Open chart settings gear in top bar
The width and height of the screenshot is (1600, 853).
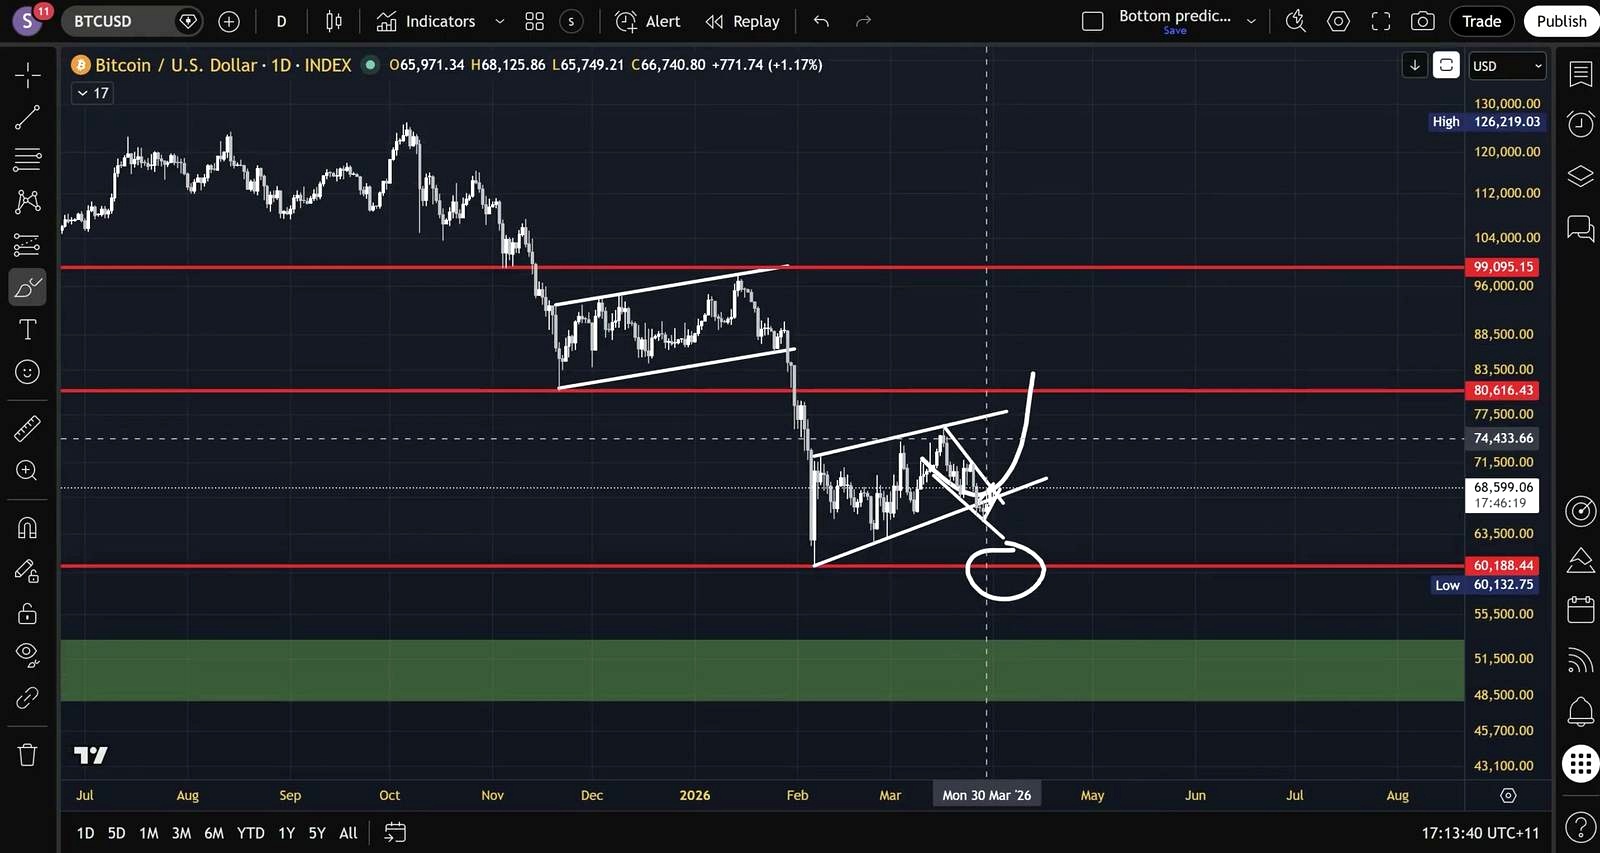1338,21
